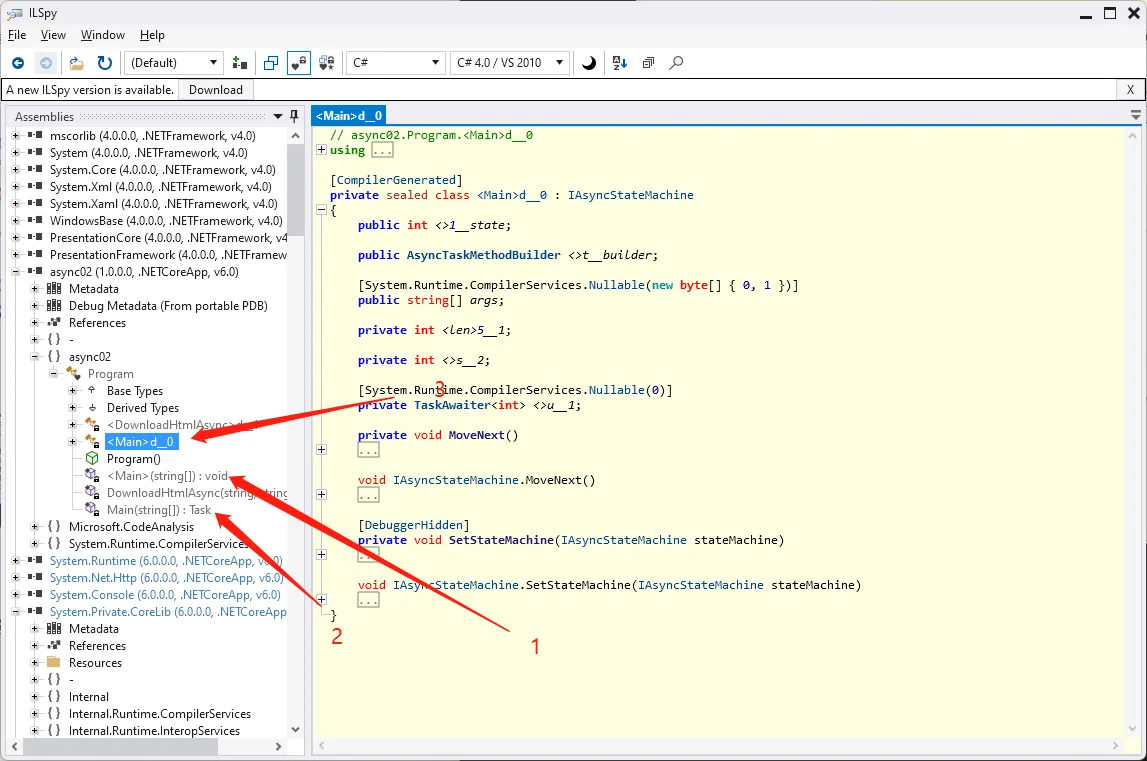Select the System.Net.Http assembly
Screen dimensions: 1147x761
click(x=167, y=577)
